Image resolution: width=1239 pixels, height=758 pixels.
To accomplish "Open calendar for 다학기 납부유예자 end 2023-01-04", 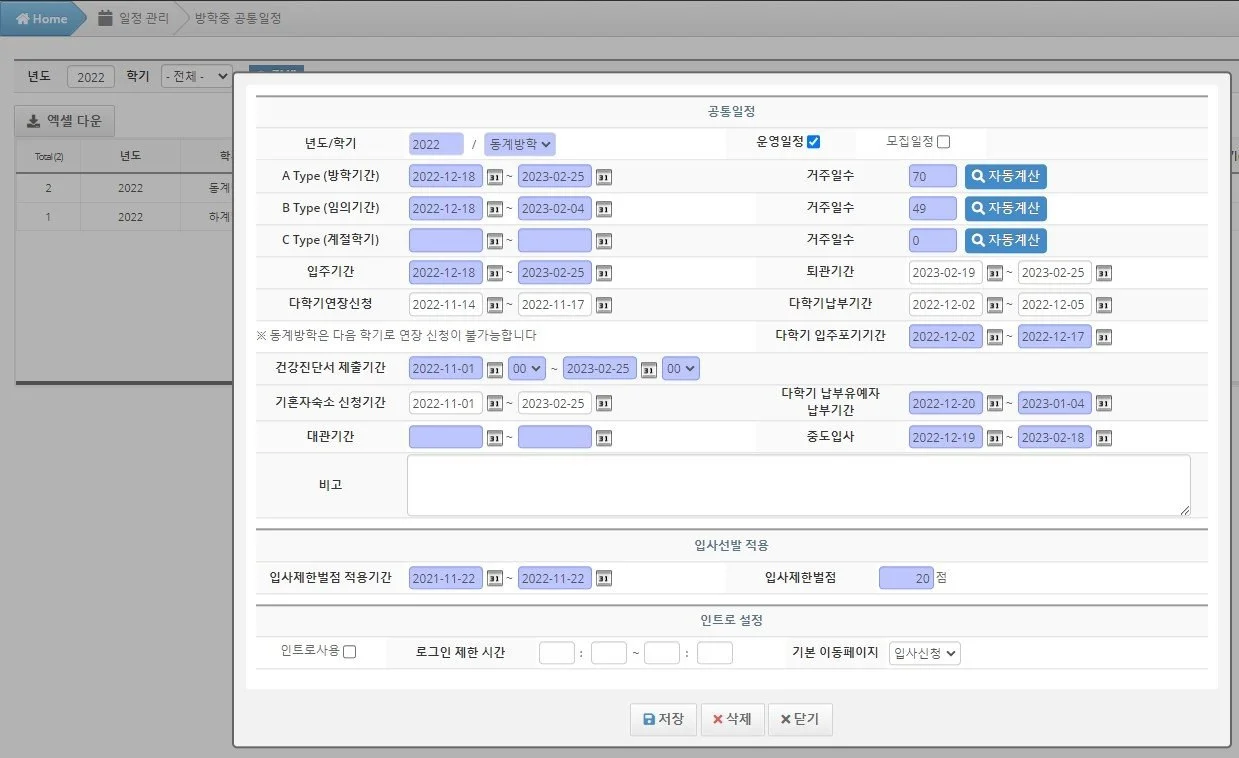I will (1103, 404).
